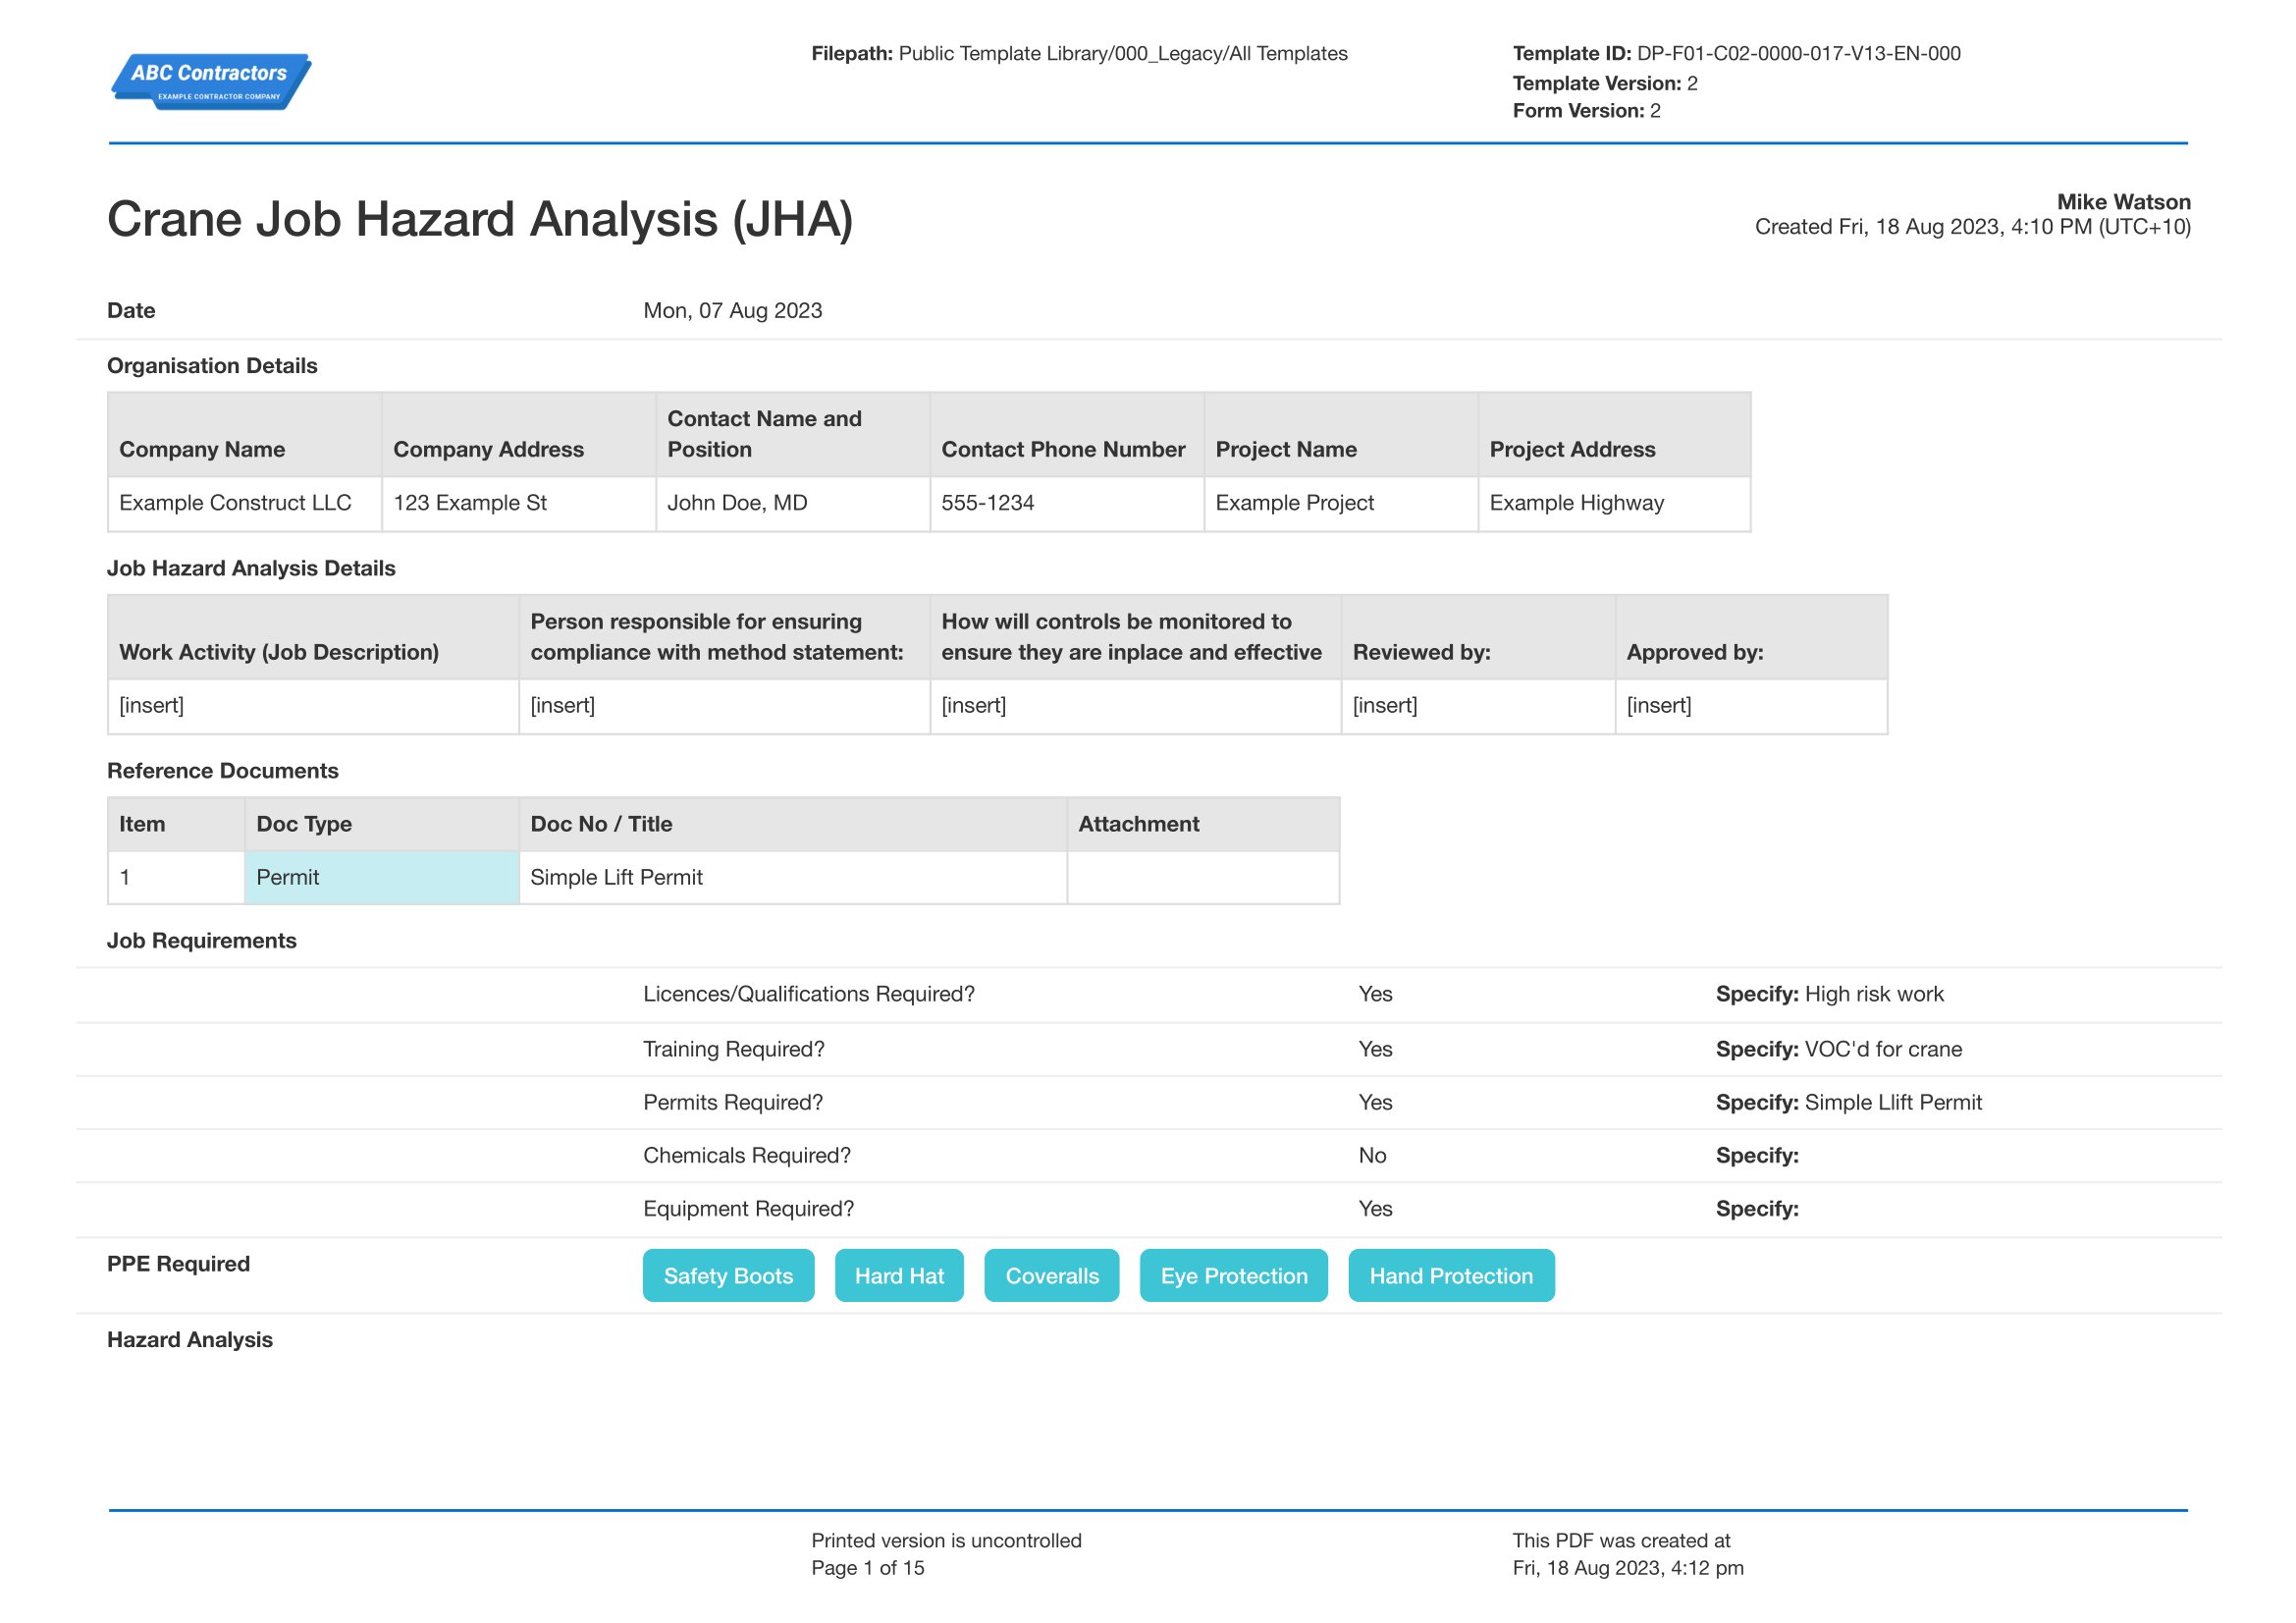The image size is (2296, 1623).
Task: Click the Licences/Qualifications Required? question
Action: tap(809, 994)
